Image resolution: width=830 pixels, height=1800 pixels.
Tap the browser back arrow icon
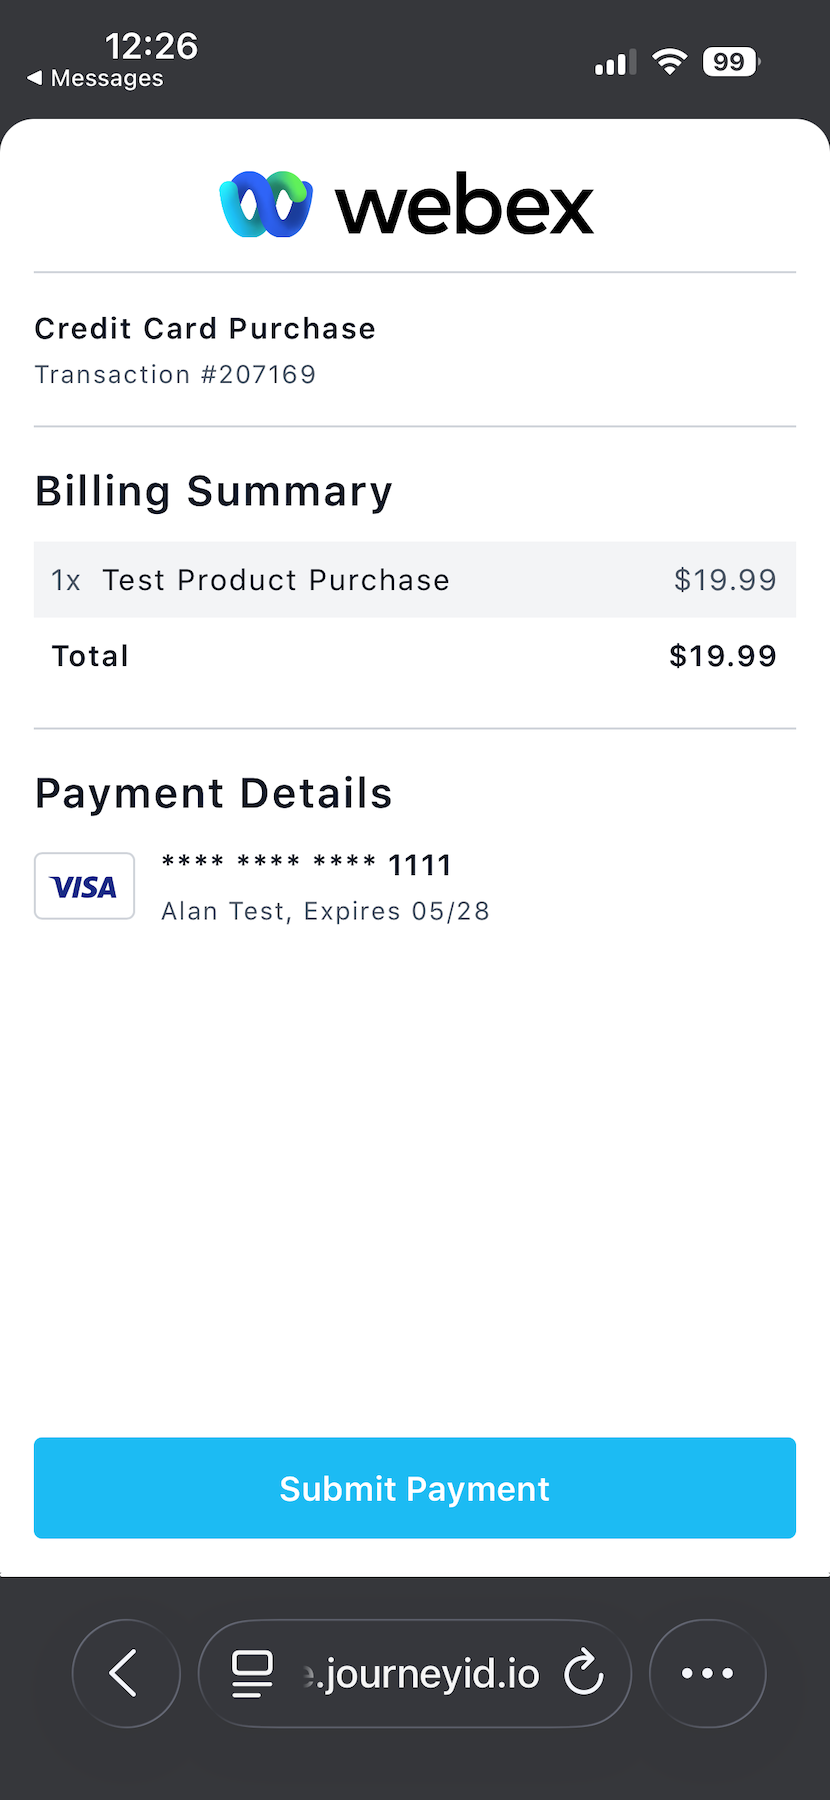point(125,1673)
